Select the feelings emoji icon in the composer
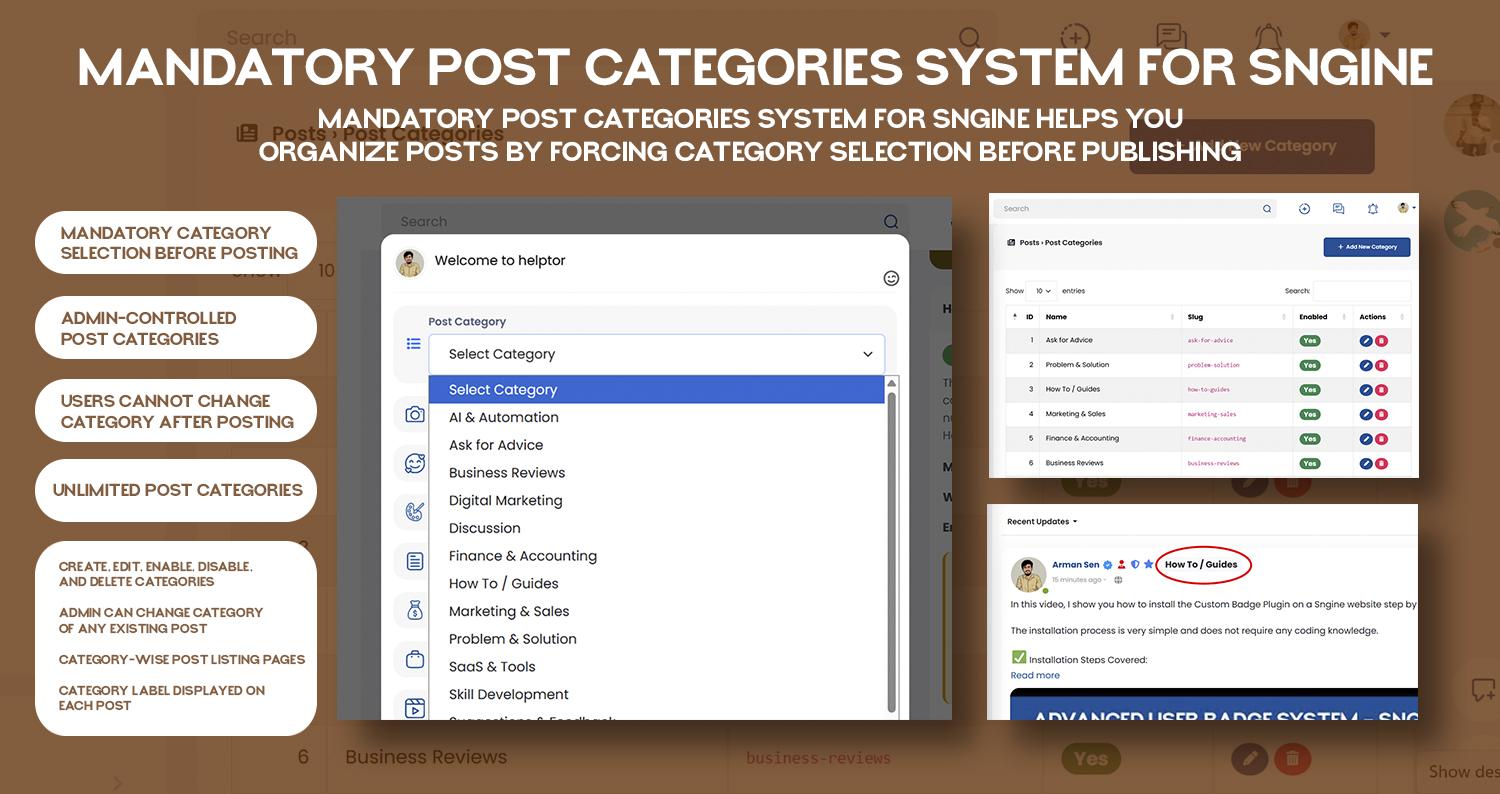This screenshot has height=794, width=1500. (x=412, y=463)
